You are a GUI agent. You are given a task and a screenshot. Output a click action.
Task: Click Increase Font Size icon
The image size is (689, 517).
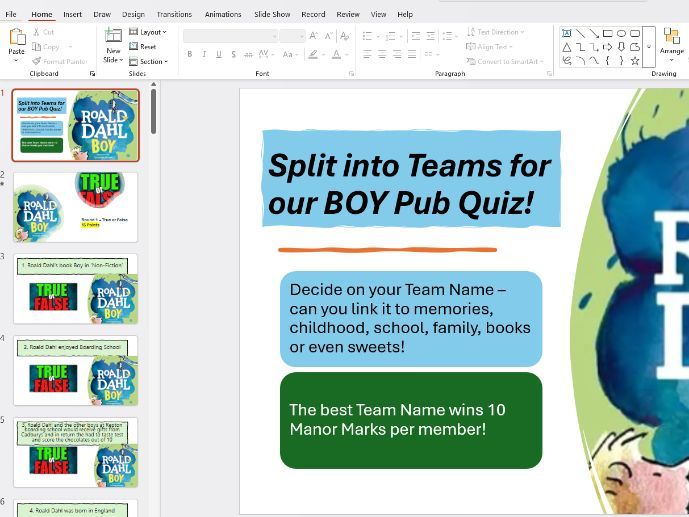[314, 36]
